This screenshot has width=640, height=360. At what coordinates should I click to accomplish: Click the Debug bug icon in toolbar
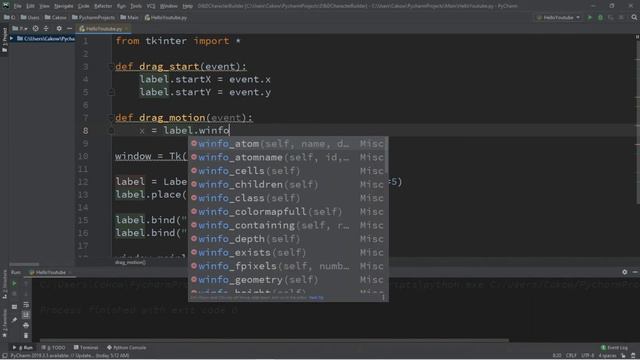click(600, 18)
